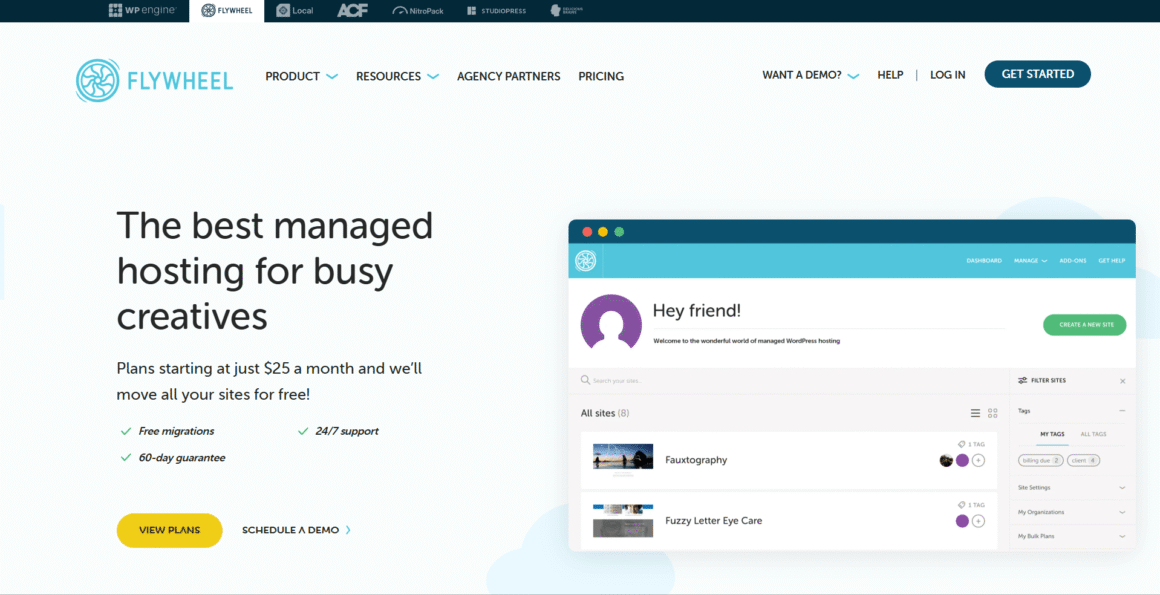This screenshot has height=595, width=1160.
Task: Click the tag icon next to Fauxtography
Action: coord(961,444)
